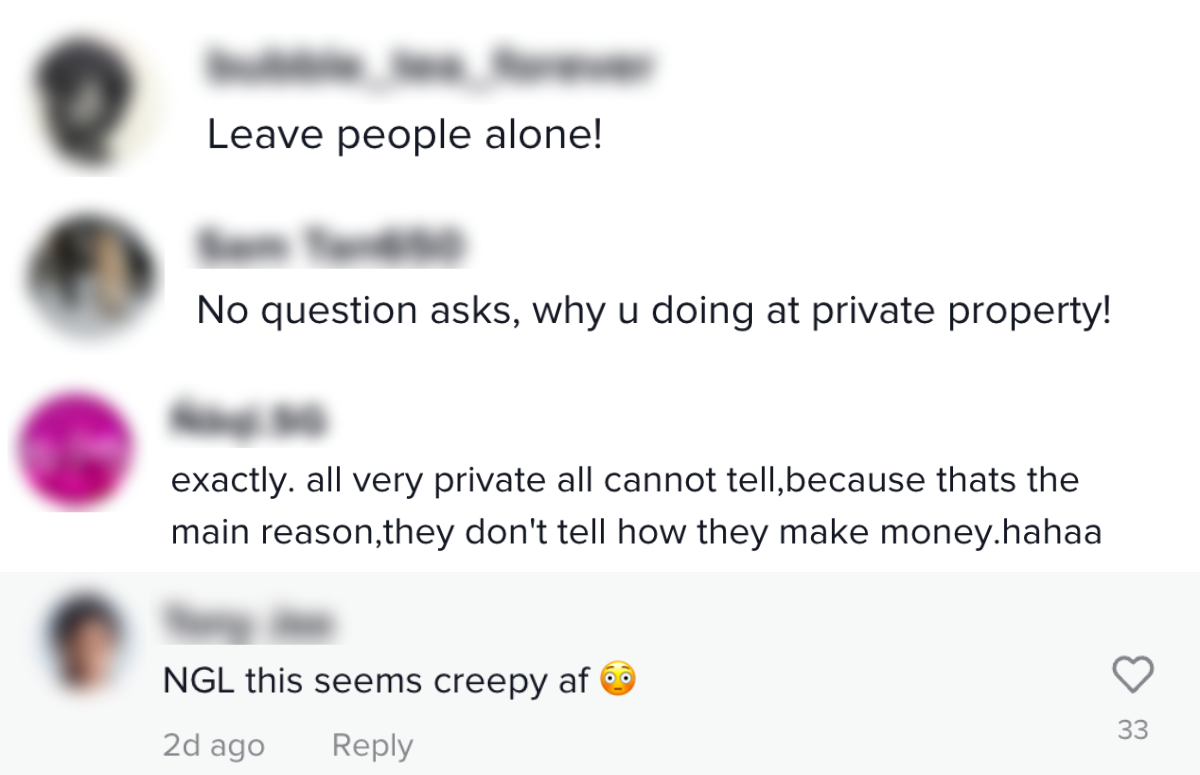Click the blurred username above 'exactly. all very private'
Viewport: 1200px width, 775px height.
point(248,420)
